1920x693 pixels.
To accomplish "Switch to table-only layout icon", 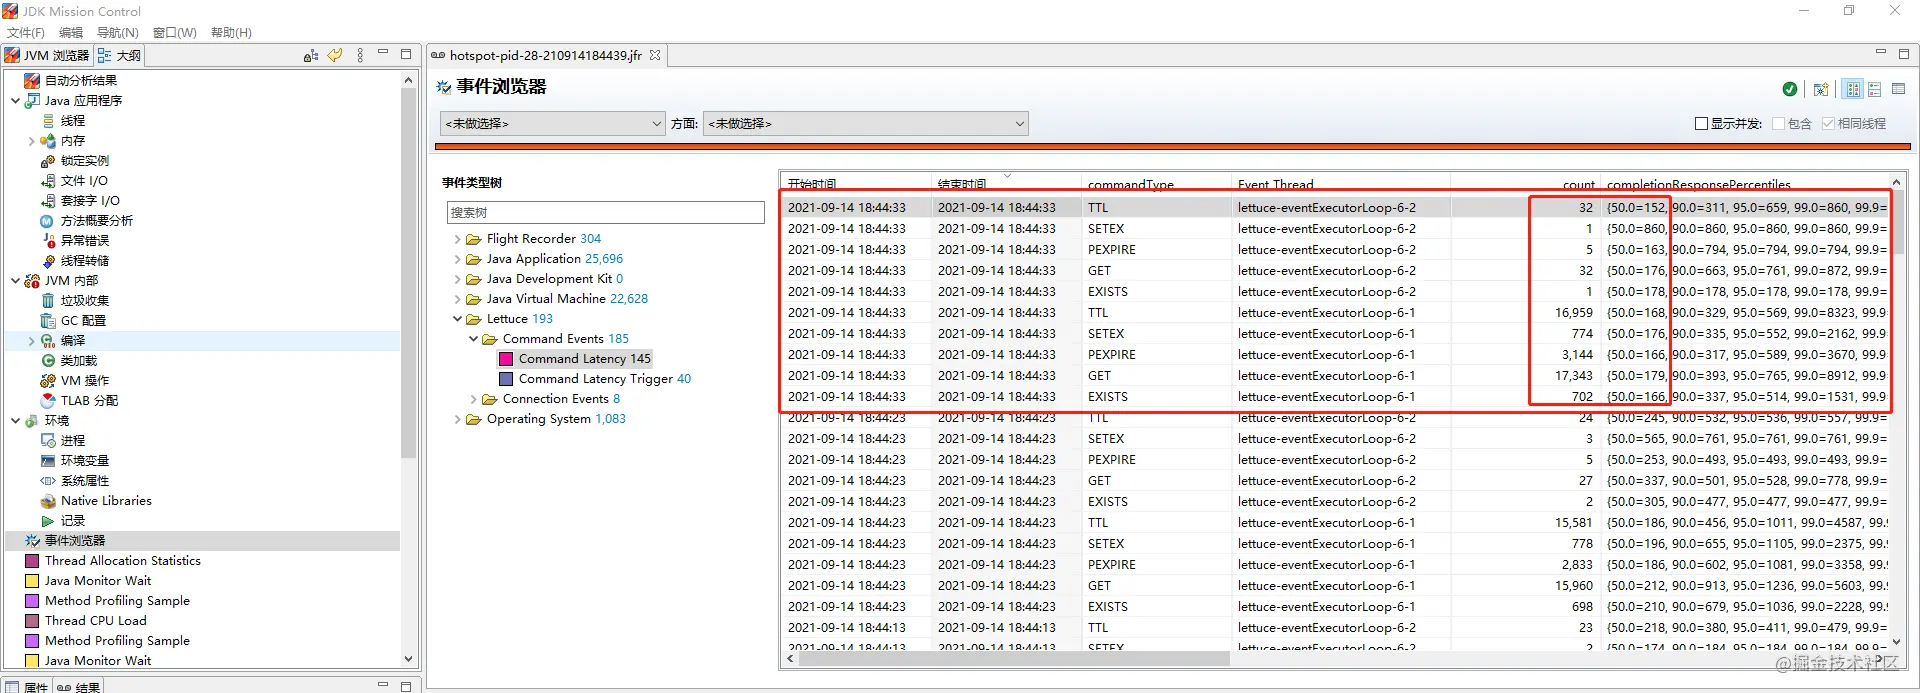I will (1899, 89).
